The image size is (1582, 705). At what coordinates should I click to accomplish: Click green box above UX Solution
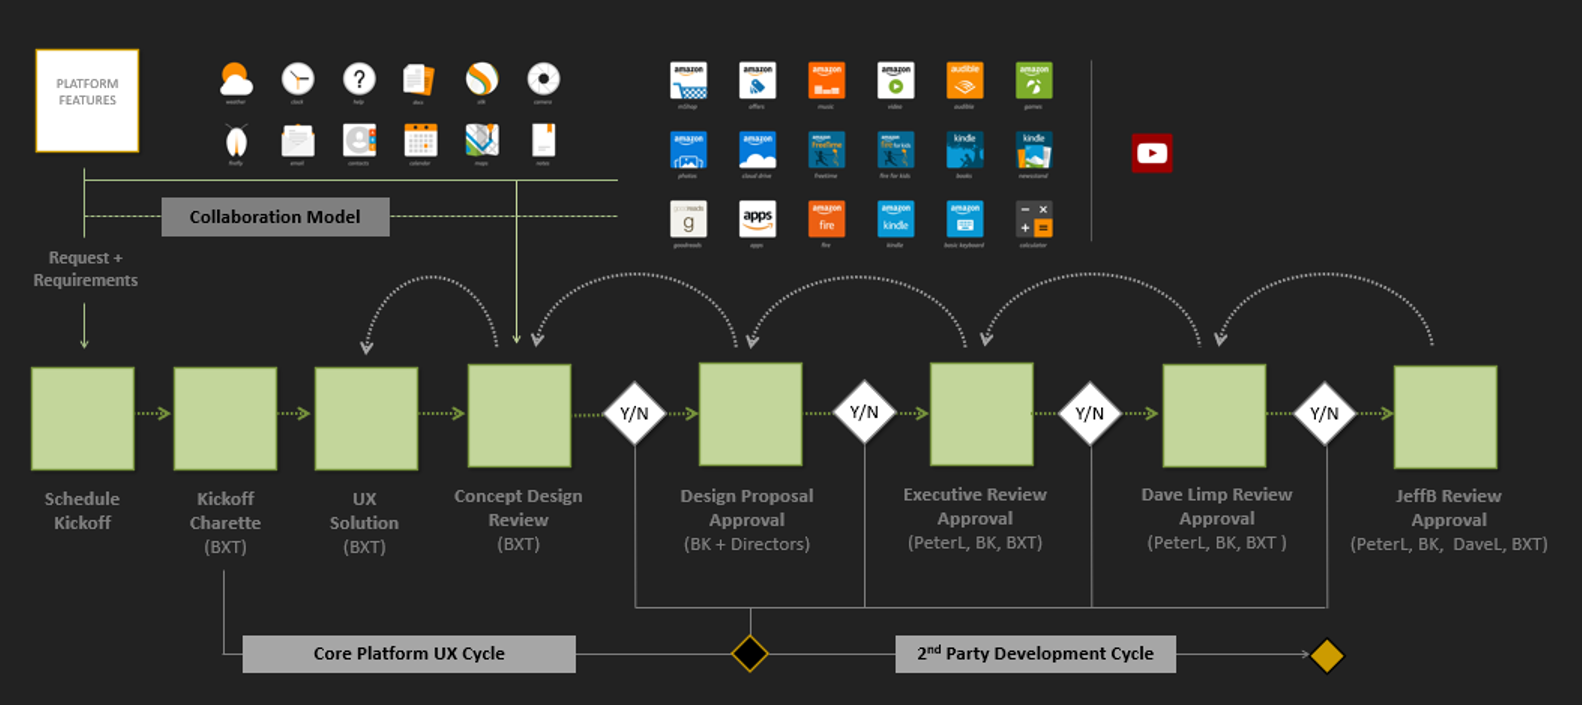[366, 418]
